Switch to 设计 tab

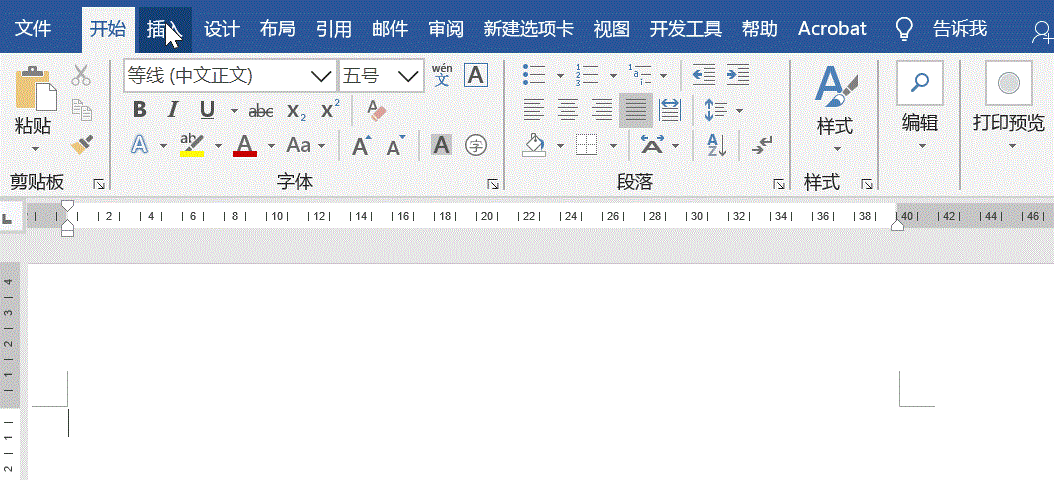221,29
